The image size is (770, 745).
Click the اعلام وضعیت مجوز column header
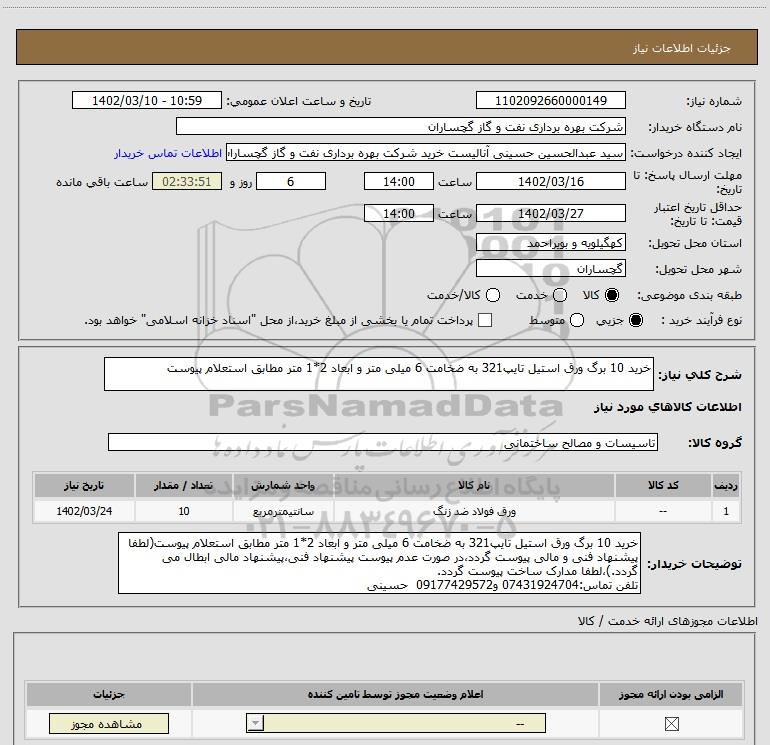(x=395, y=694)
